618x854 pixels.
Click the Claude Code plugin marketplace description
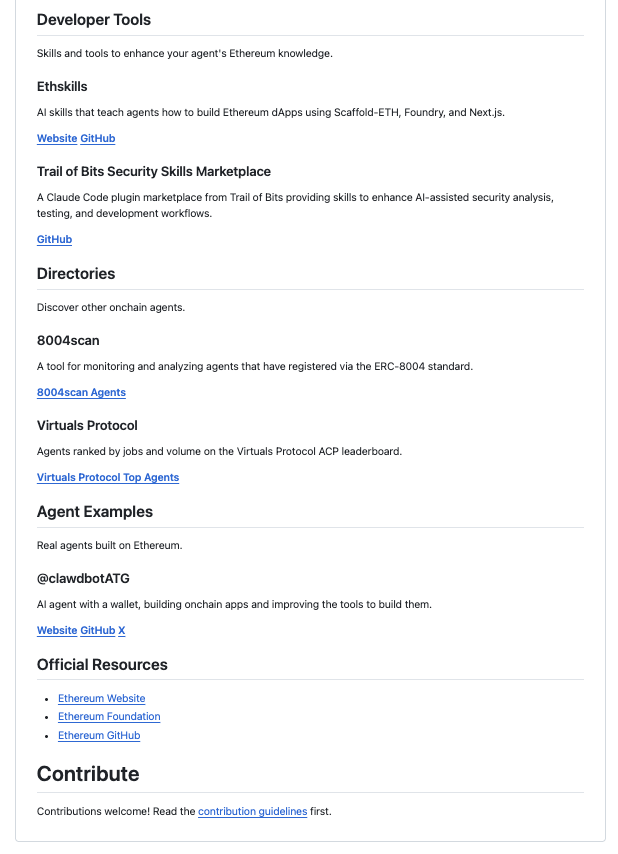(x=295, y=205)
